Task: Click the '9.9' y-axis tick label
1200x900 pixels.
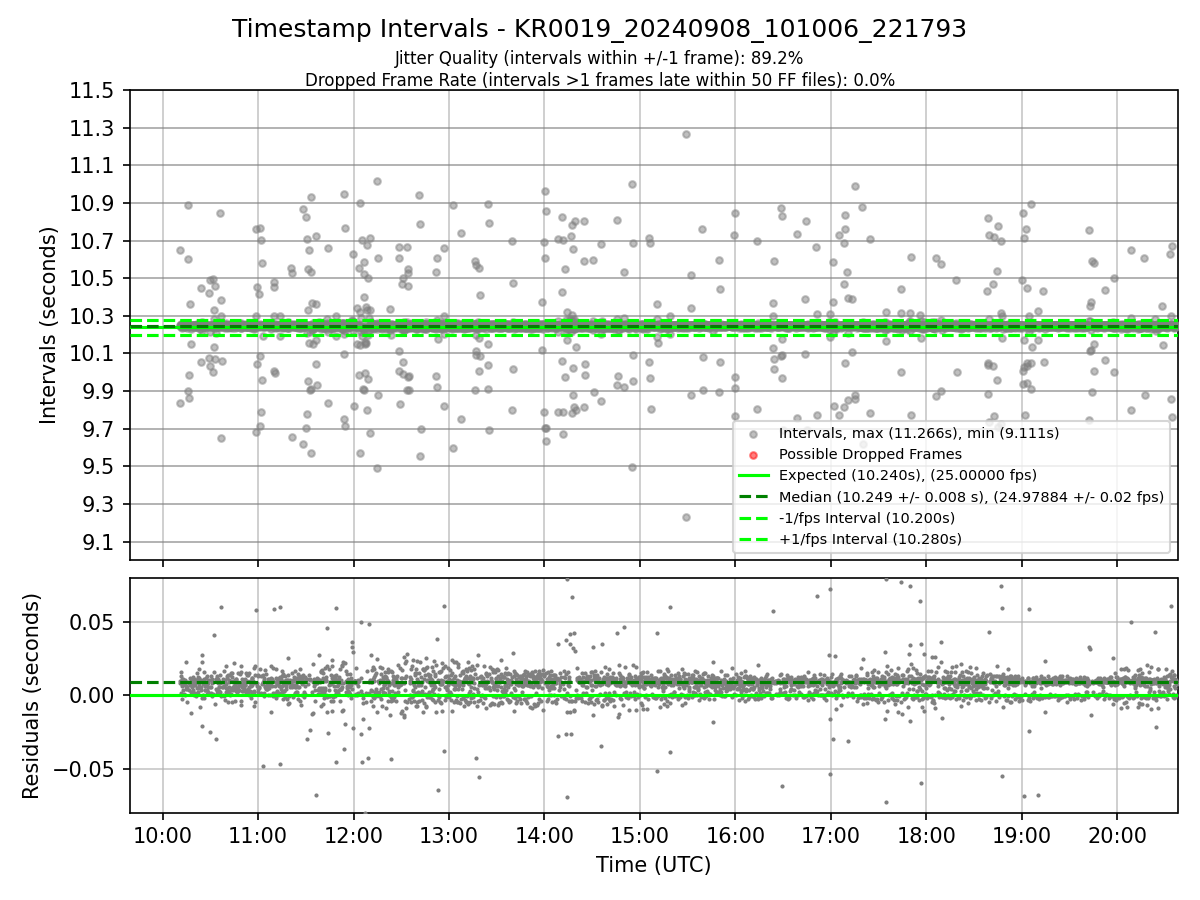Action: [99, 391]
